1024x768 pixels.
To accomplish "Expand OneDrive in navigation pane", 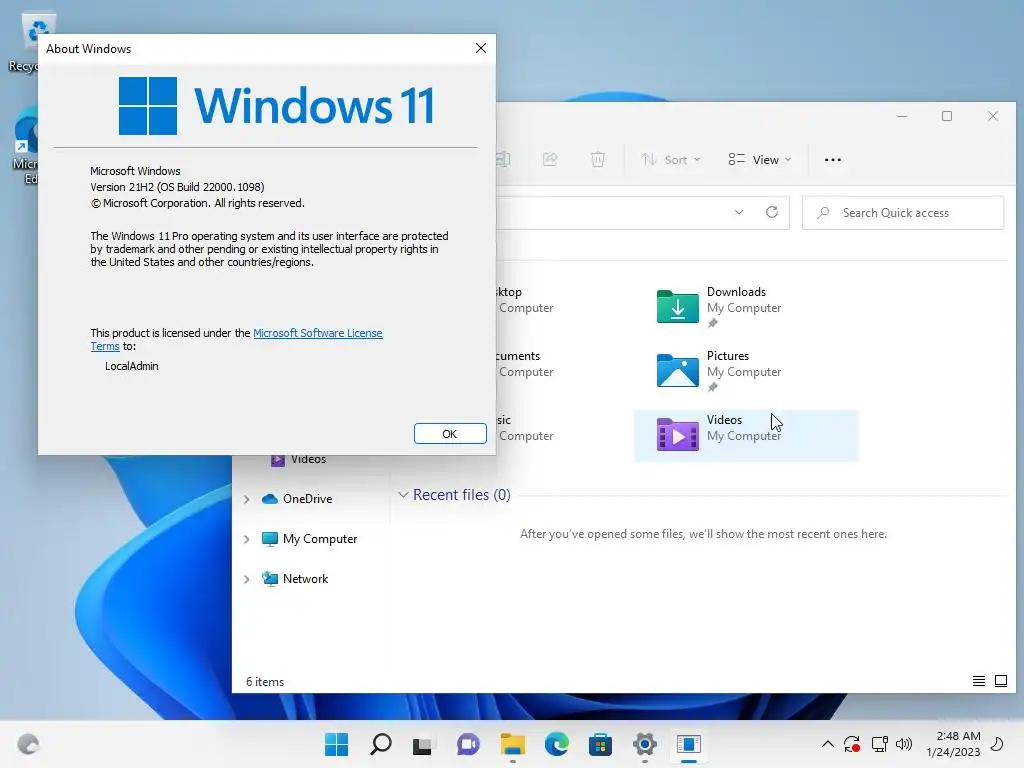I will 247,499.
